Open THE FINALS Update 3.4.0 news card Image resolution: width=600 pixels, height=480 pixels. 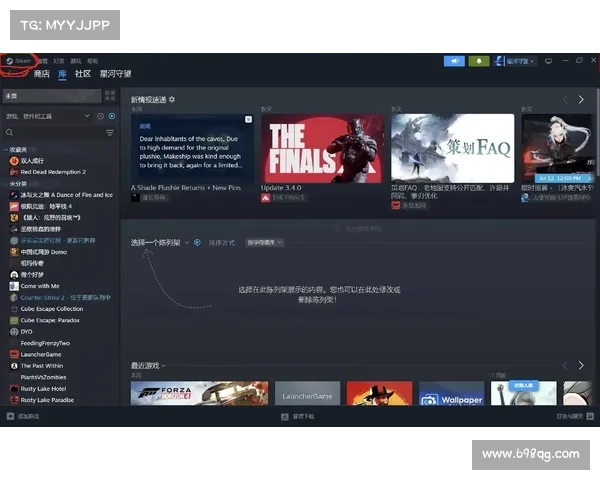[x=322, y=149]
